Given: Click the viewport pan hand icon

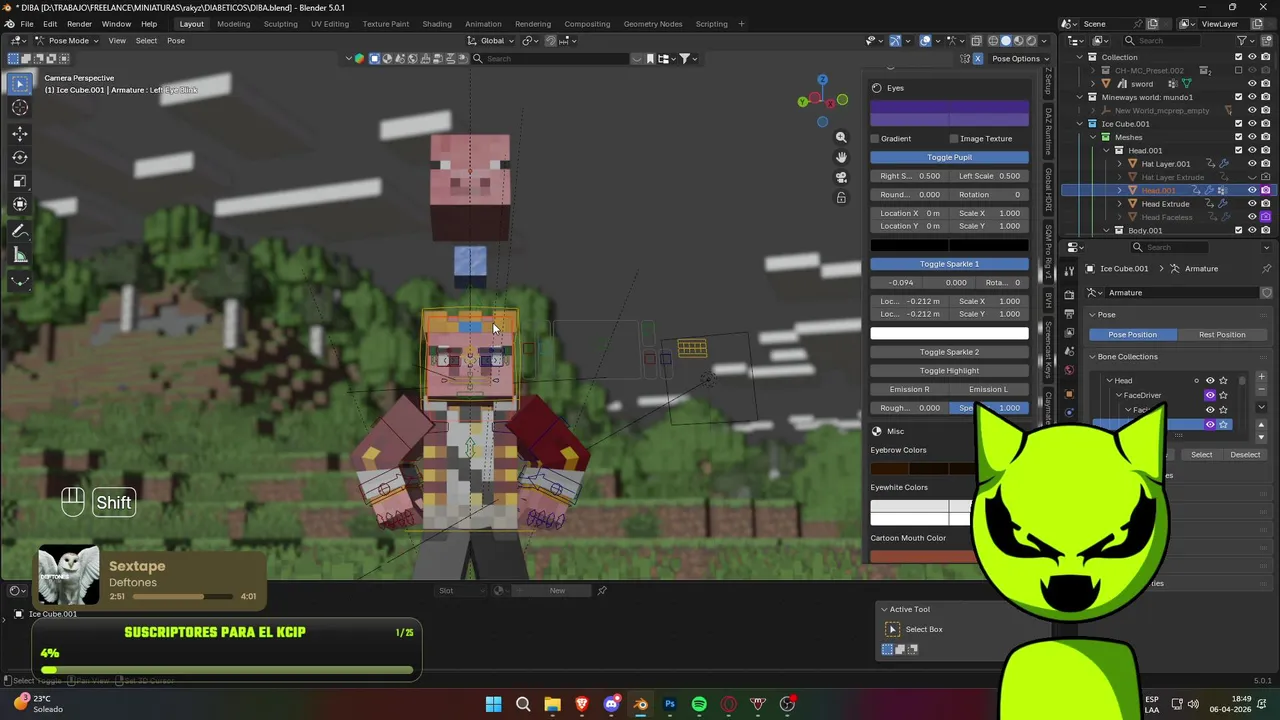Looking at the screenshot, I should pyautogui.click(x=841, y=157).
